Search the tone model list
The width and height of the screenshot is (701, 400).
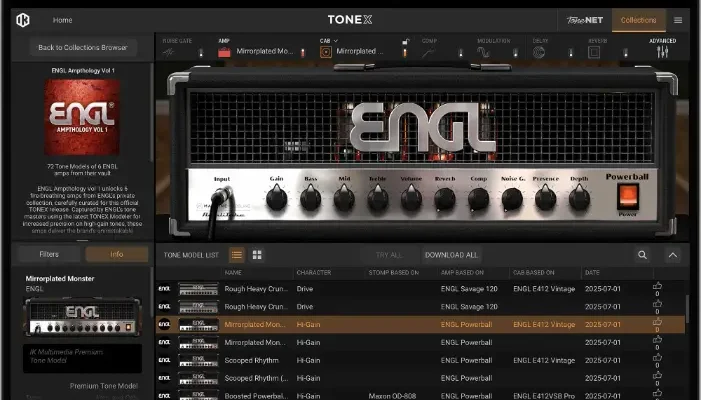point(642,255)
